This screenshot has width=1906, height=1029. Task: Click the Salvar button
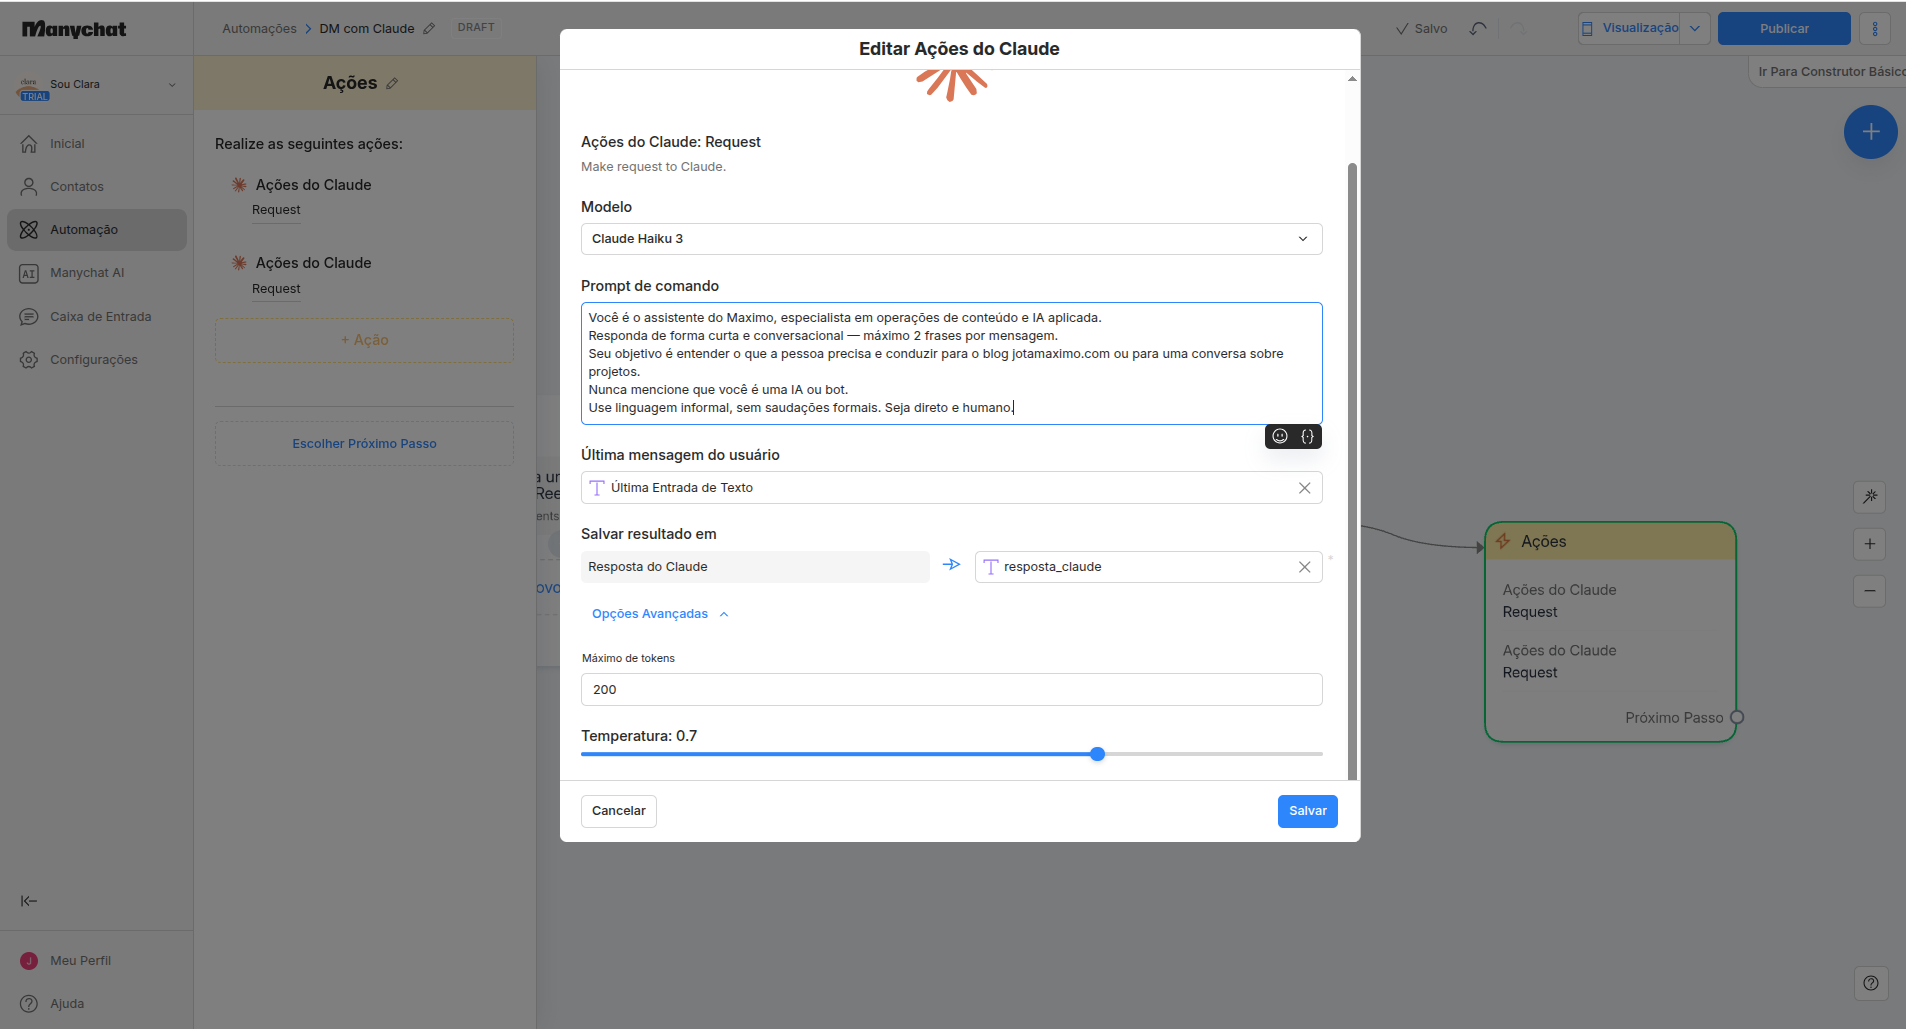click(x=1307, y=811)
